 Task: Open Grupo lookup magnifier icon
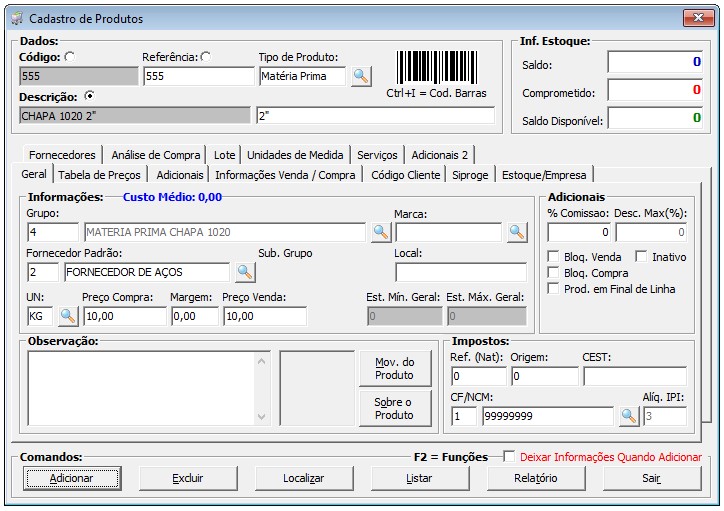click(381, 232)
